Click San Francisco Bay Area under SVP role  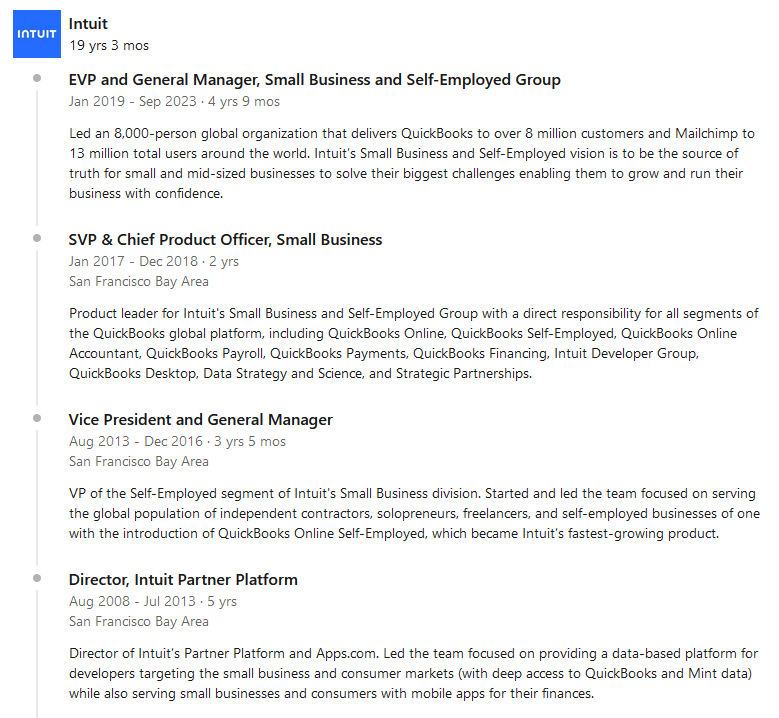[138, 281]
